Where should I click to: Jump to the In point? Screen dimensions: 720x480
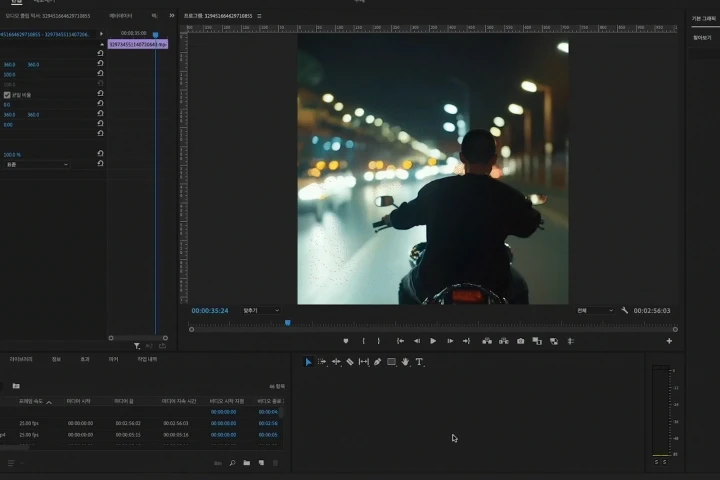(400, 341)
